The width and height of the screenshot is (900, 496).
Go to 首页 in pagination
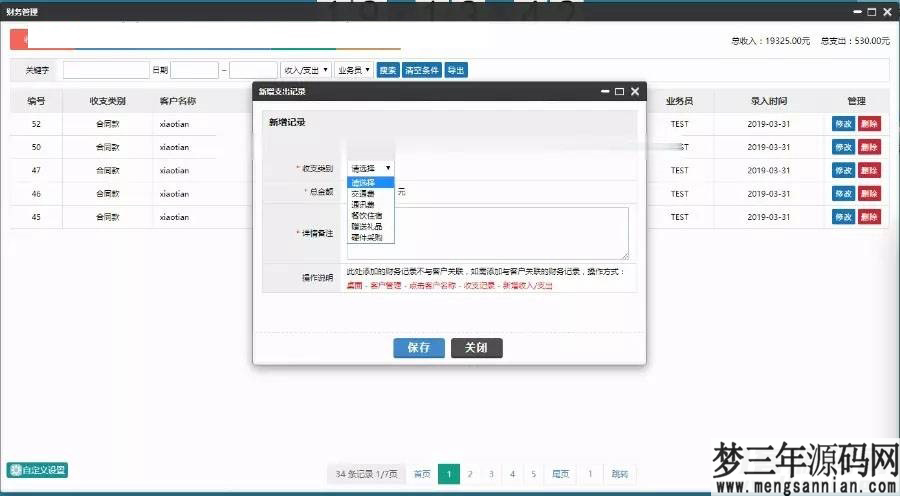click(422, 474)
